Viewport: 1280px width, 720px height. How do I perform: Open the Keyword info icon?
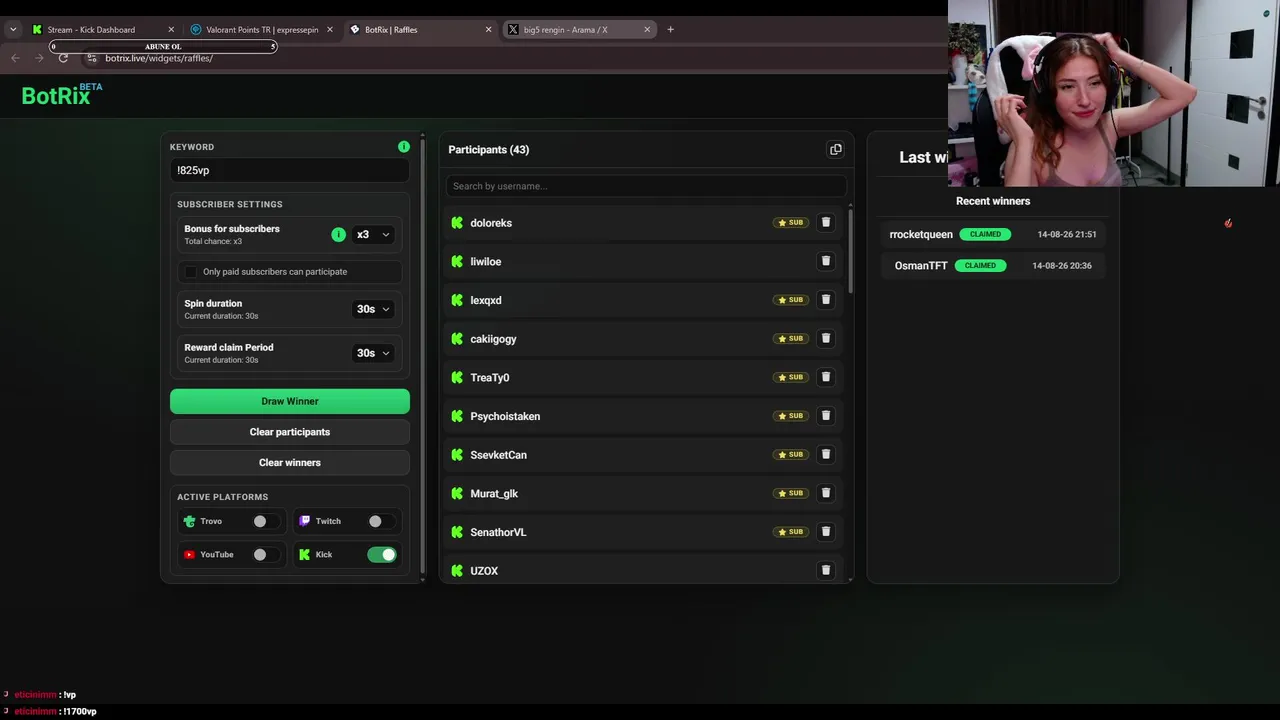click(404, 147)
